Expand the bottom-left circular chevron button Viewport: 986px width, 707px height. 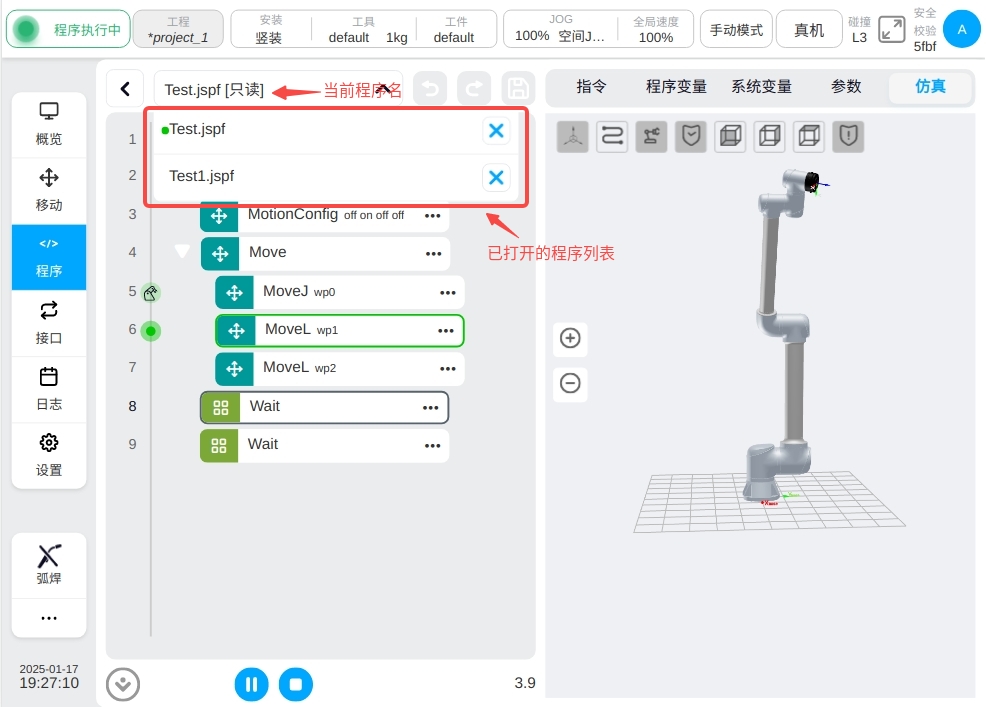(123, 684)
